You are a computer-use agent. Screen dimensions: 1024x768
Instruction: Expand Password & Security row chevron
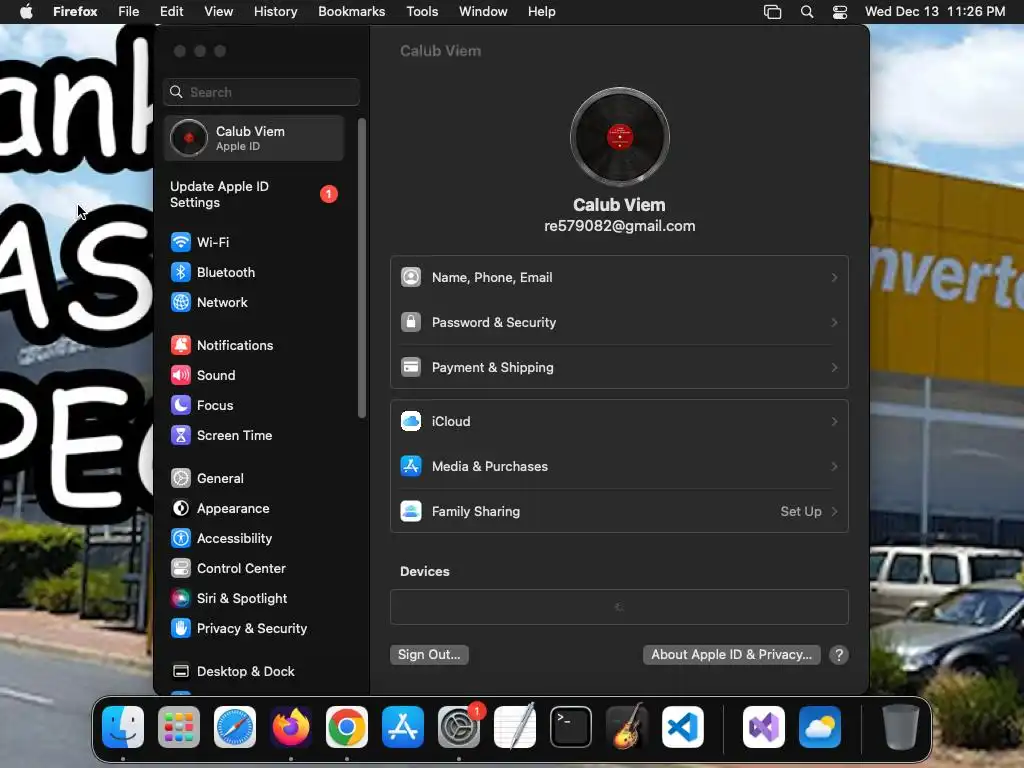pos(835,323)
